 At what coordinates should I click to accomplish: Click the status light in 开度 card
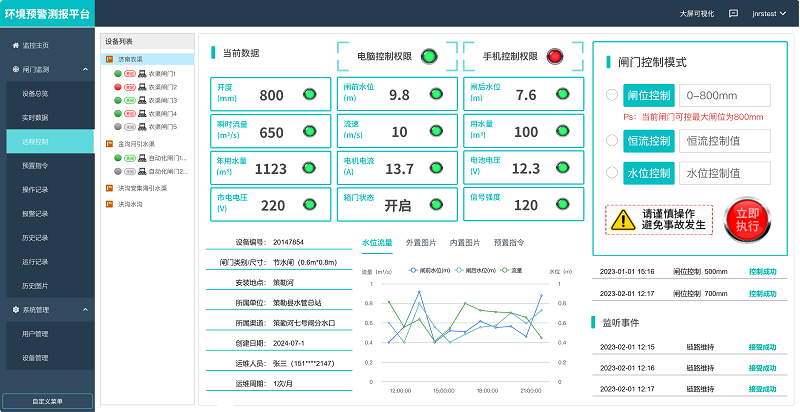click(309, 95)
